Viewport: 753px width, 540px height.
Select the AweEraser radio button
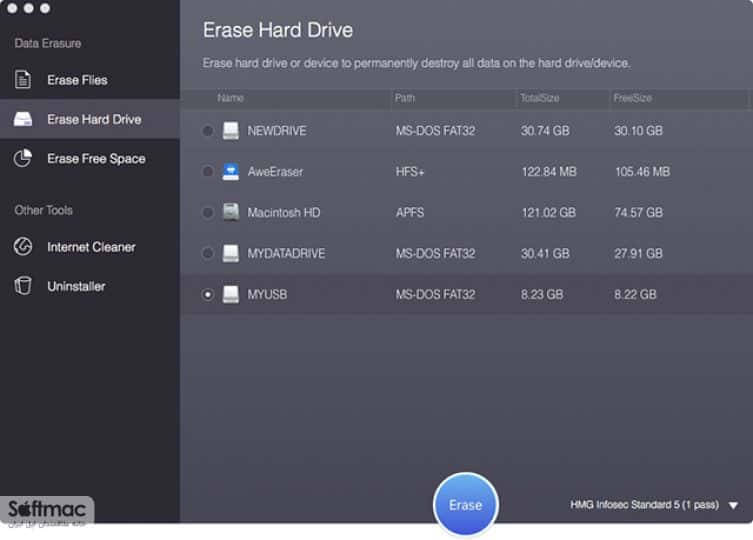tap(207, 172)
